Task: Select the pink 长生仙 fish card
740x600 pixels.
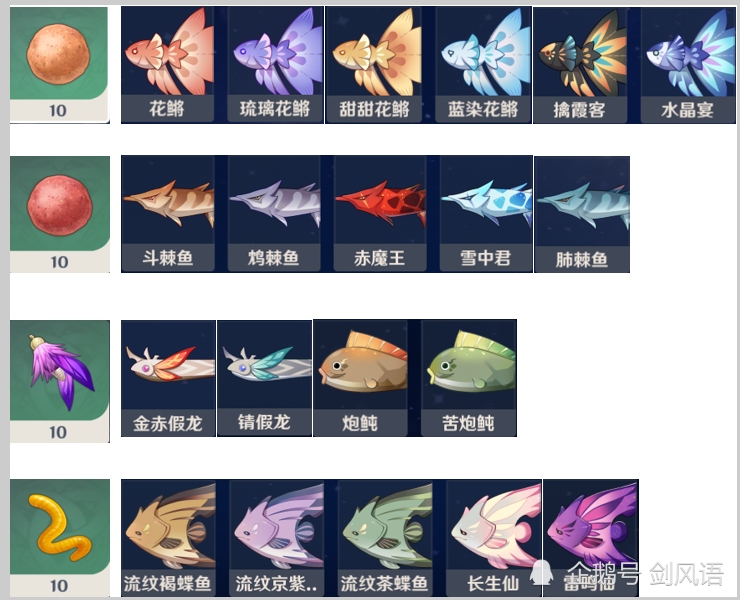Action: (x=494, y=538)
